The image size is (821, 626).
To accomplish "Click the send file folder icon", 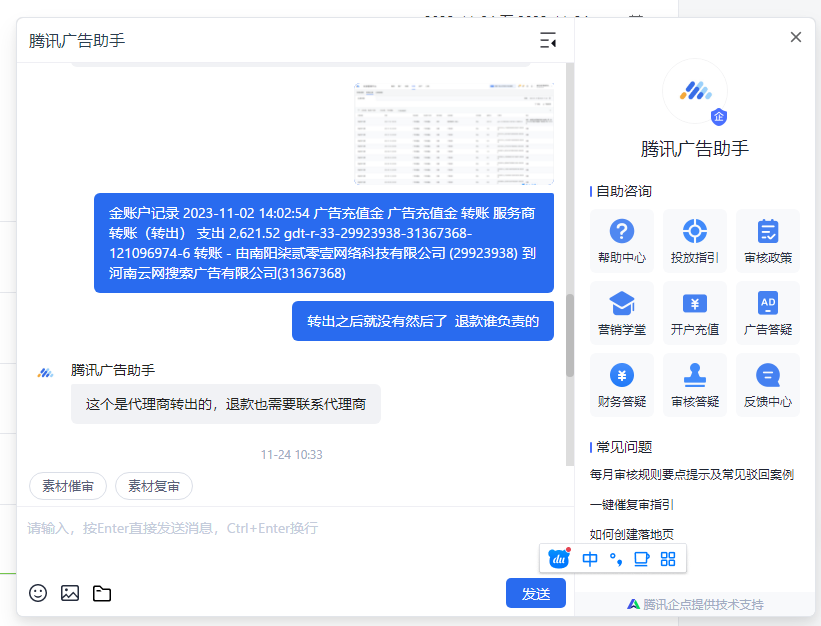I will (102, 593).
